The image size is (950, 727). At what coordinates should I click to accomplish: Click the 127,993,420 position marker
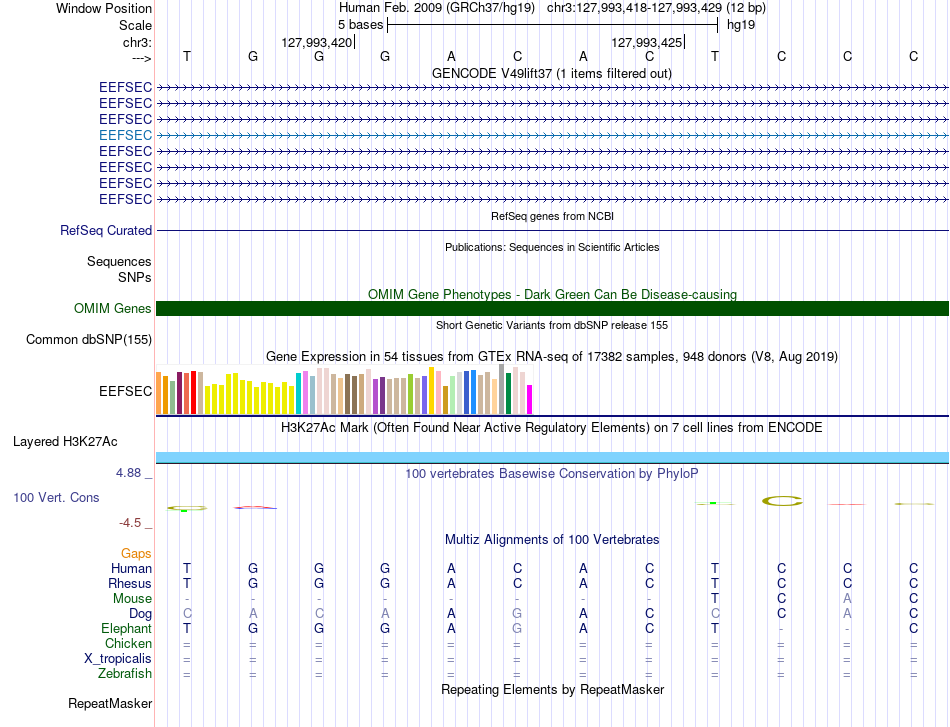tap(317, 42)
